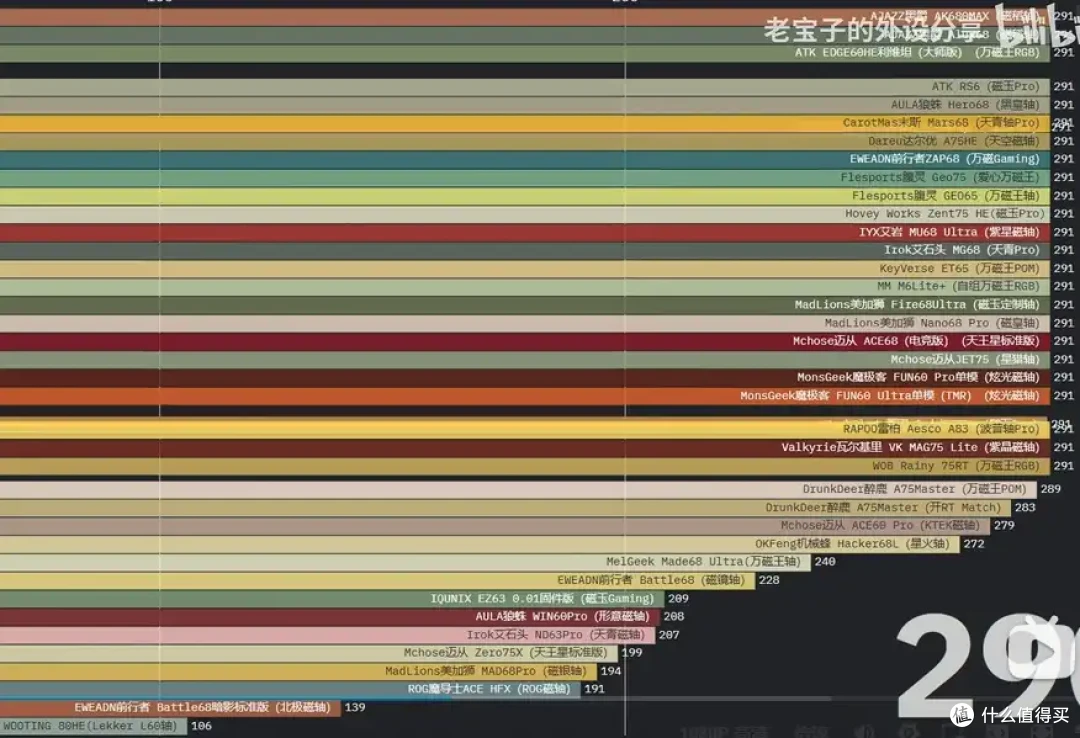Select the ATK RS6 (磁玉Pro) bar label

pyautogui.click(x=985, y=86)
